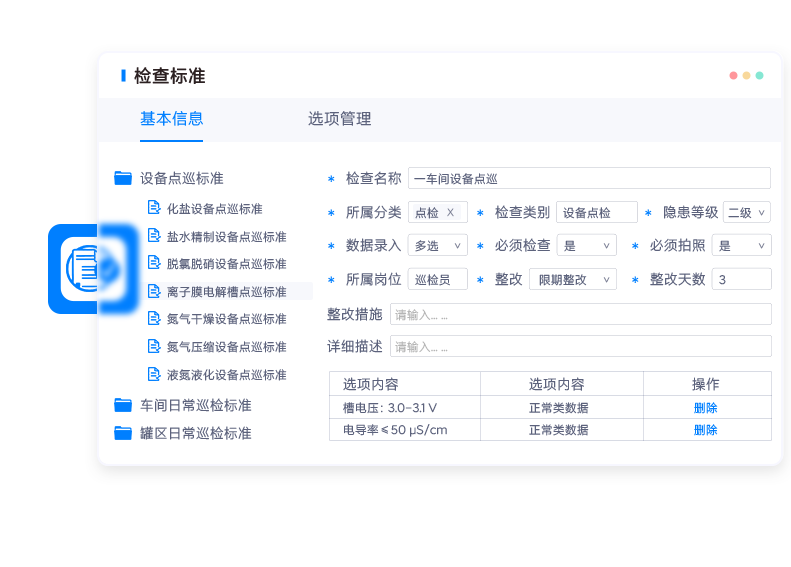The width and height of the screenshot is (791, 567).
Task: Click document icon beside 化盐设备点巡标准
Action: [x=154, y=208]
